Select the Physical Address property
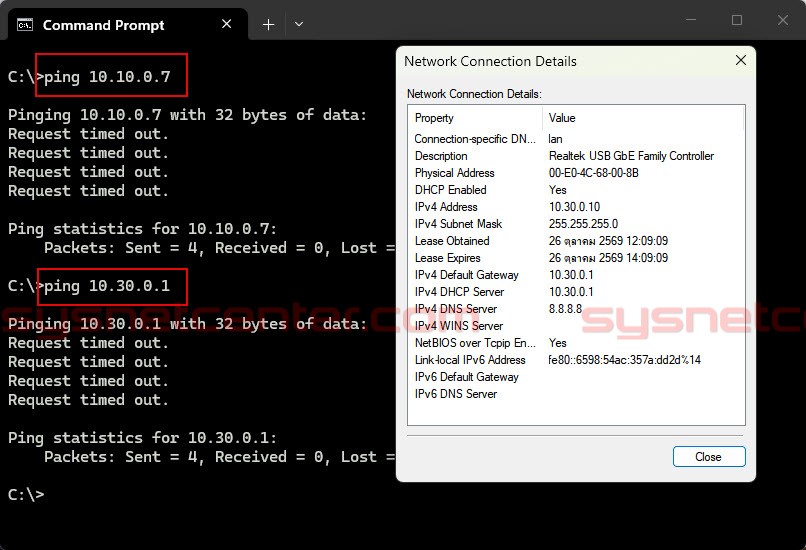The image size is (806, 550). click(x=454, y=173)
